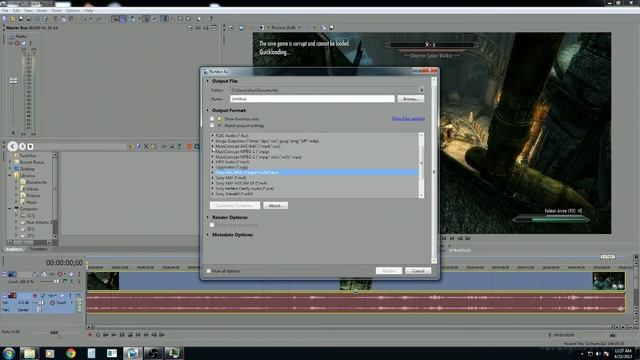This screenshot has width=640, height=360.
Task: Click the timecode display
Action: pos(64,263)
